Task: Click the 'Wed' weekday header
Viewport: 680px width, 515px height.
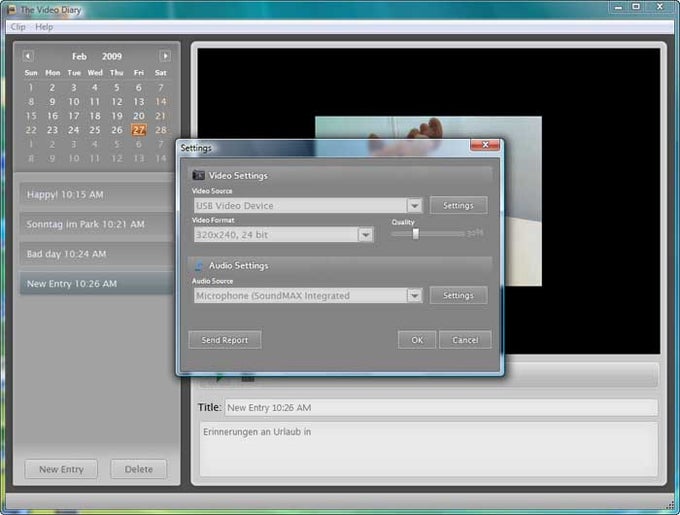Action: tap(95, 72)
